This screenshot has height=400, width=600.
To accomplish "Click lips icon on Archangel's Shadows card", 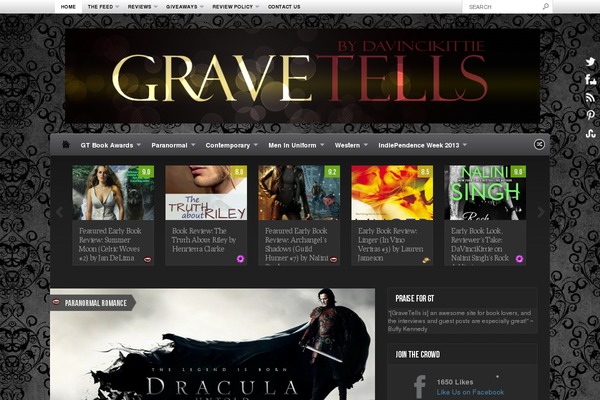I will [333, 260].
